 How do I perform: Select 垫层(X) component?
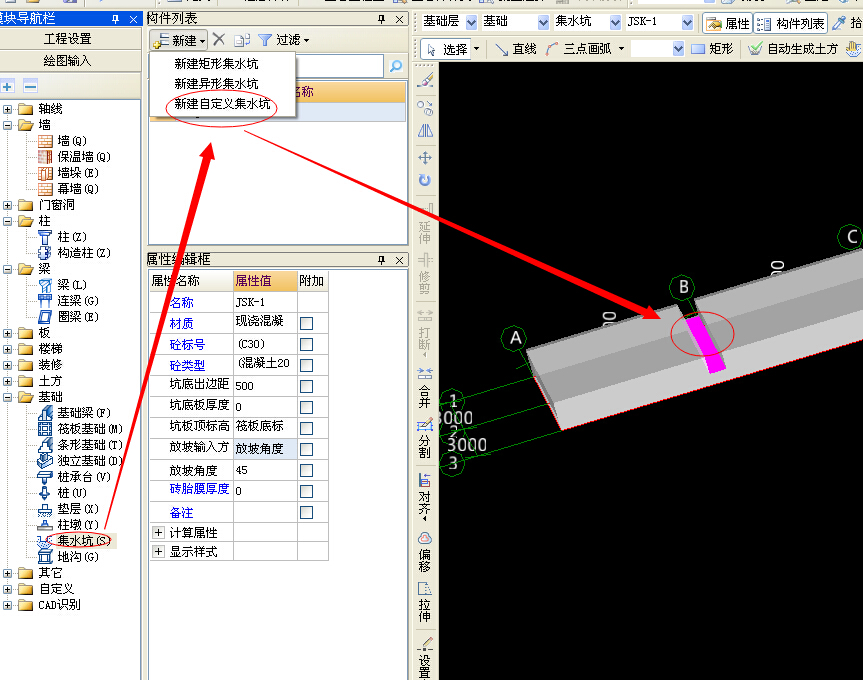(x=78, y=509)
